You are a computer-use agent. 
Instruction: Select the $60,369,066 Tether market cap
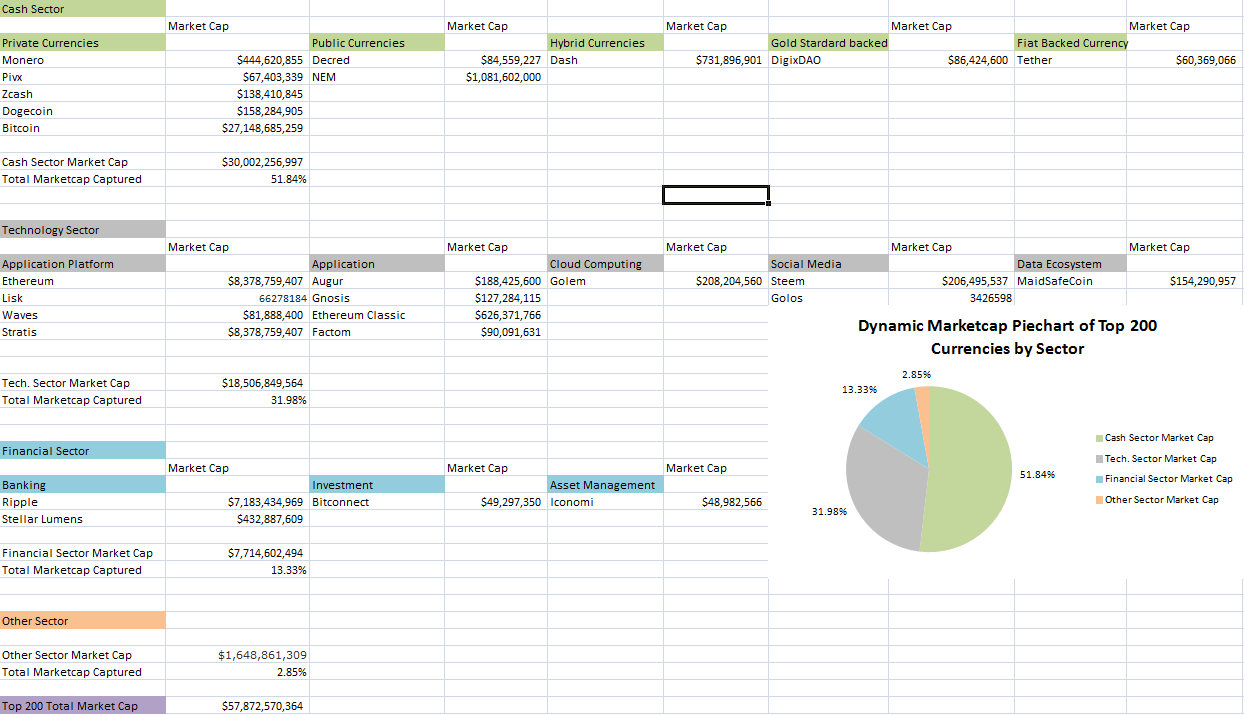tap(1184, 60)
